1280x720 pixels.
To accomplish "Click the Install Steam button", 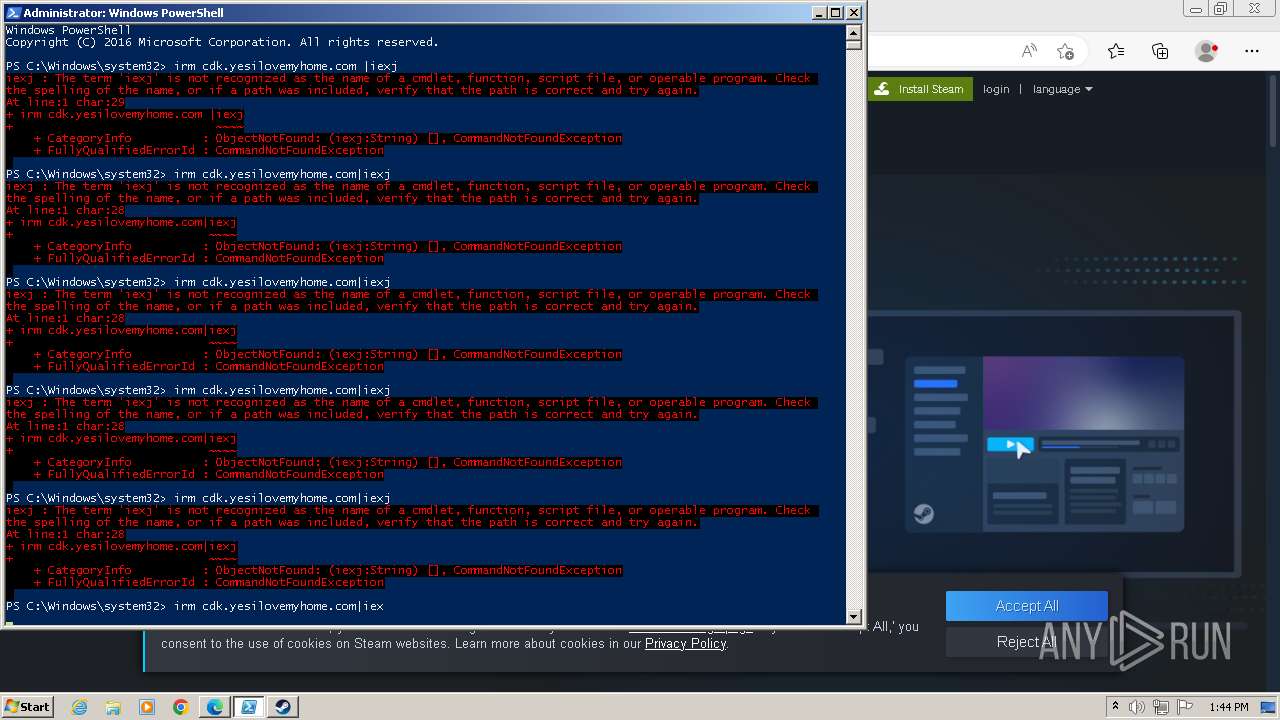I will click(x=920, y=89).
